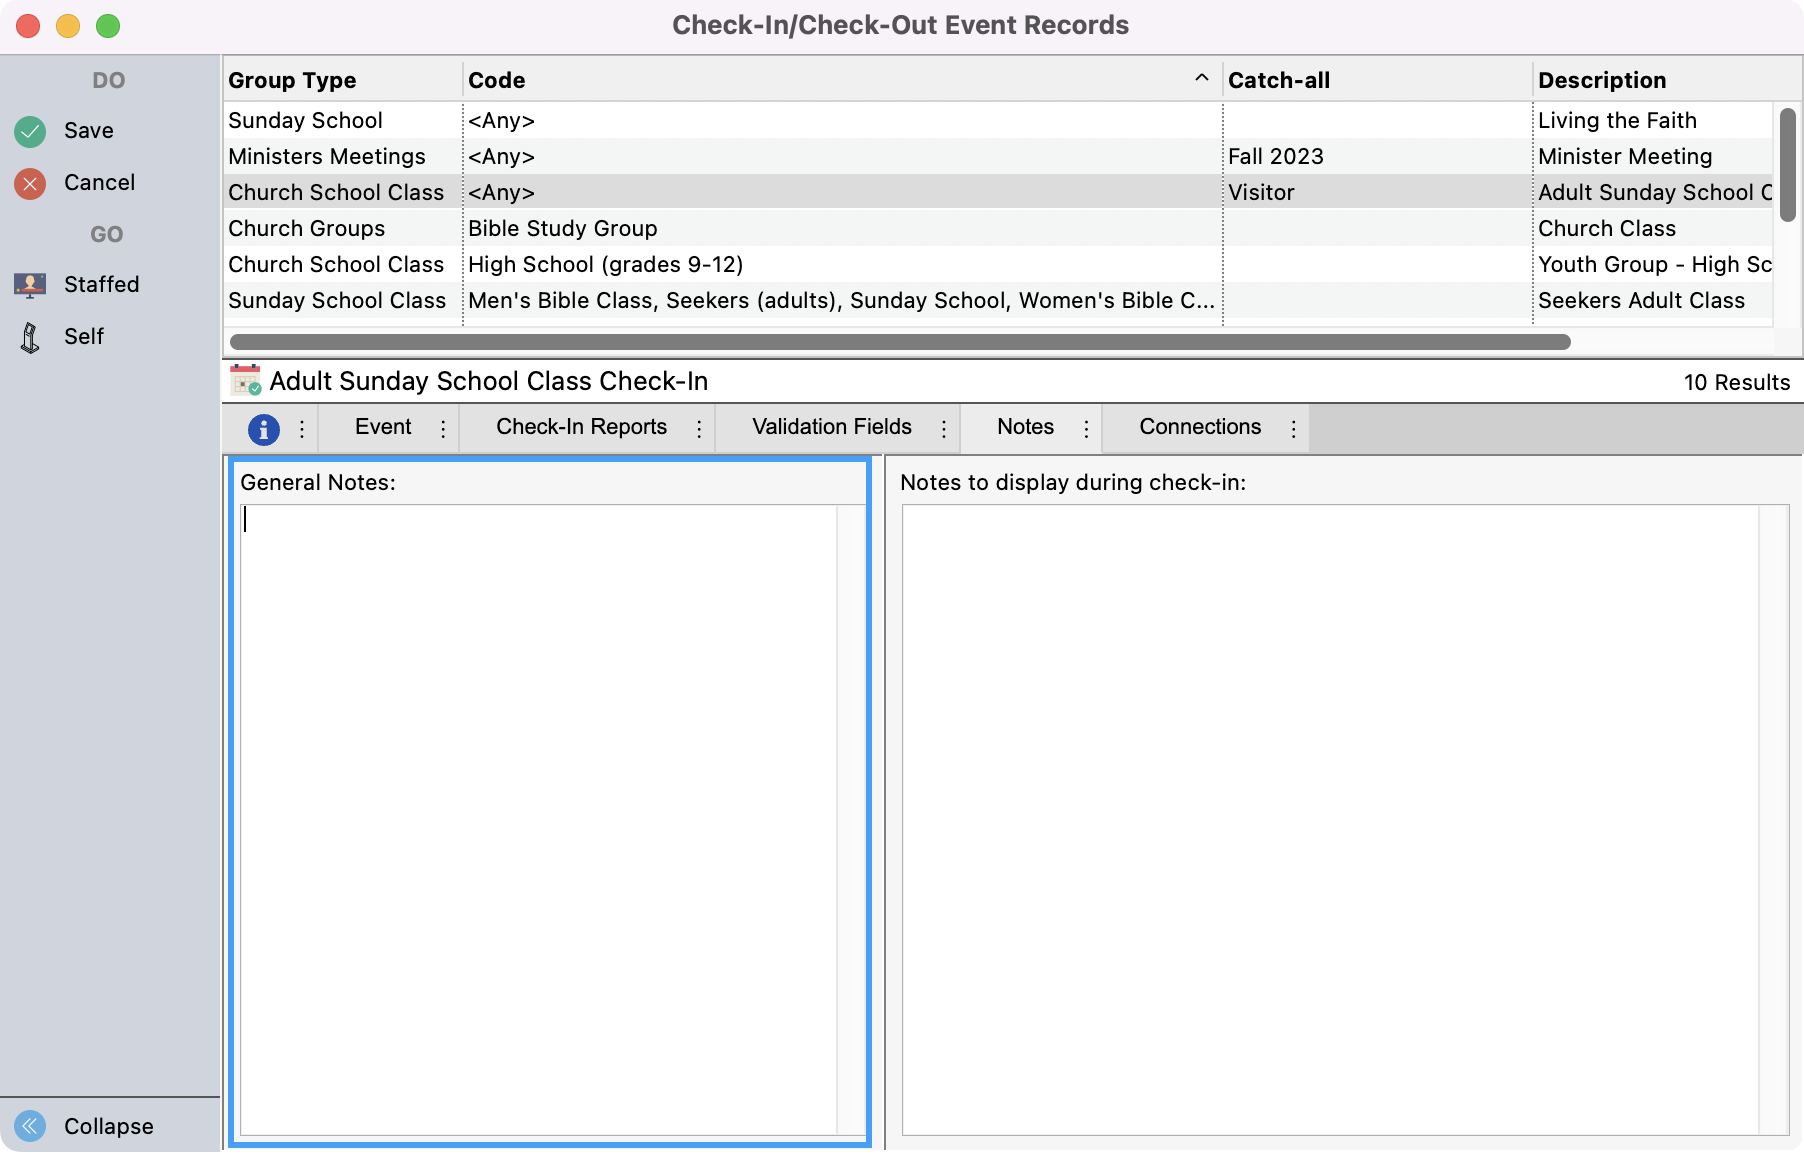This screenshot has width=1804, height=1176.
Task: Click the green Save checkmark icon
Action: point(29,130)
